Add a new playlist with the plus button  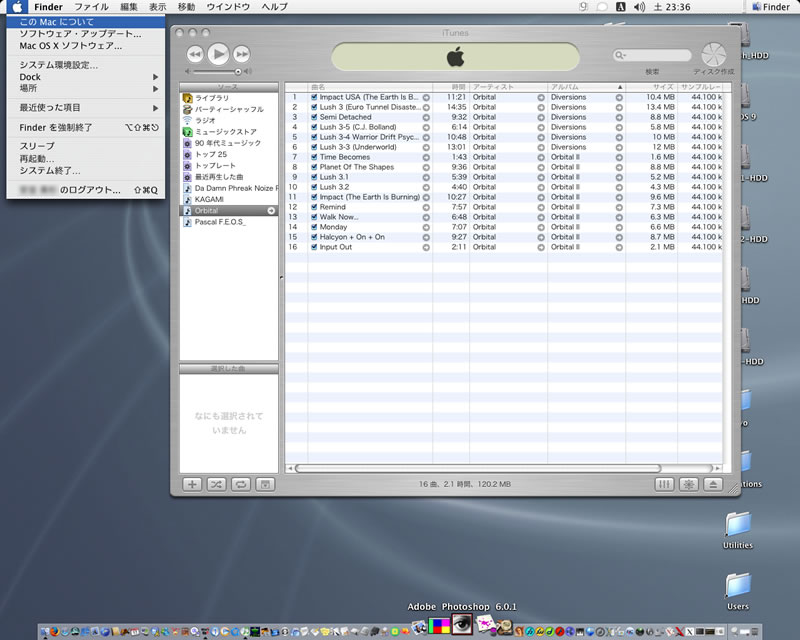coord(192,484)
